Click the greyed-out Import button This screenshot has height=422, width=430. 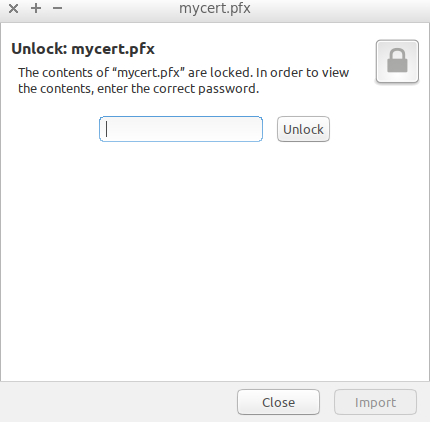[375, 402]
